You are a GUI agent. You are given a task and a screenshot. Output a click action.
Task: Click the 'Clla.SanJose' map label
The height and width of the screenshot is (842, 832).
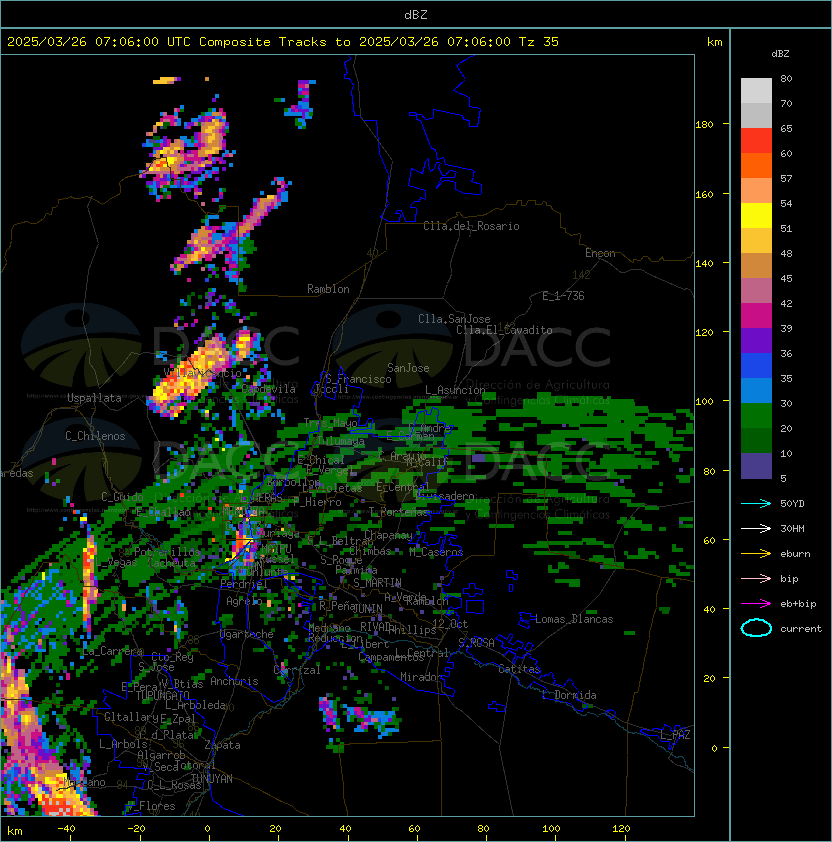coord(454,318)
